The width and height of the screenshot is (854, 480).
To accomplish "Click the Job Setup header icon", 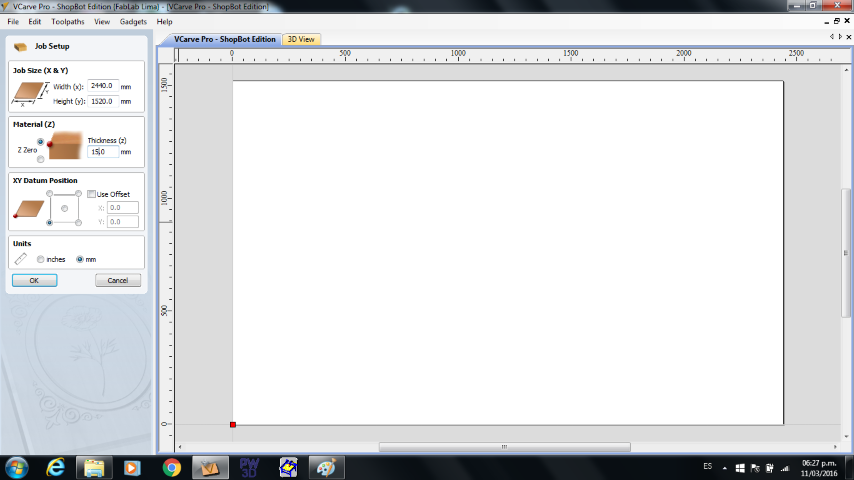I will 21,47.
